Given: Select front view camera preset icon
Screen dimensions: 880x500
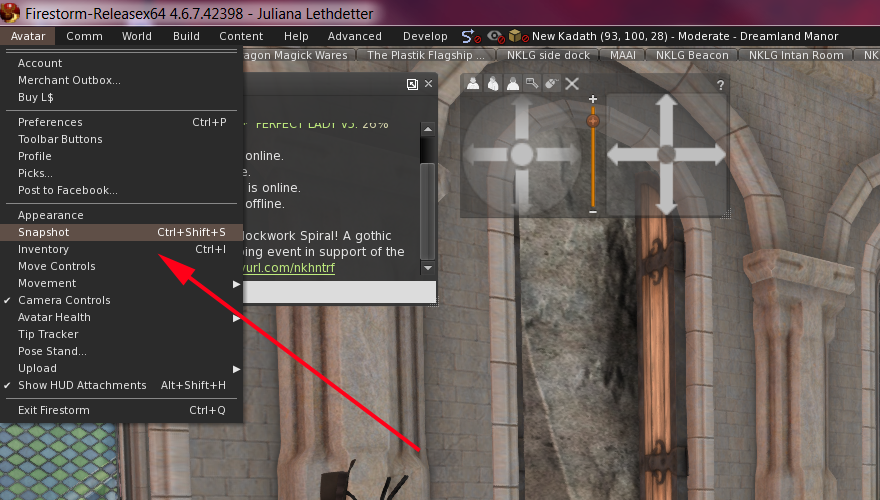Looking at the screenshot, I should coord(473,84).
